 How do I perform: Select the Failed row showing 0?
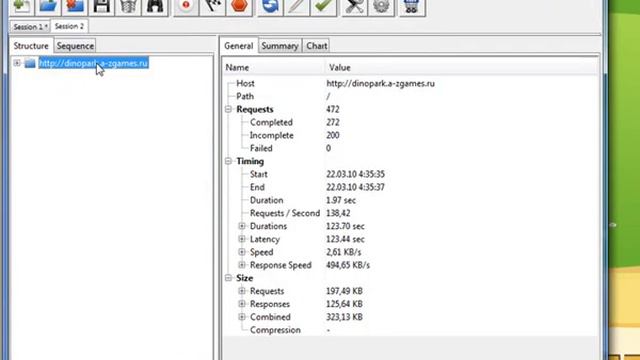410,148
